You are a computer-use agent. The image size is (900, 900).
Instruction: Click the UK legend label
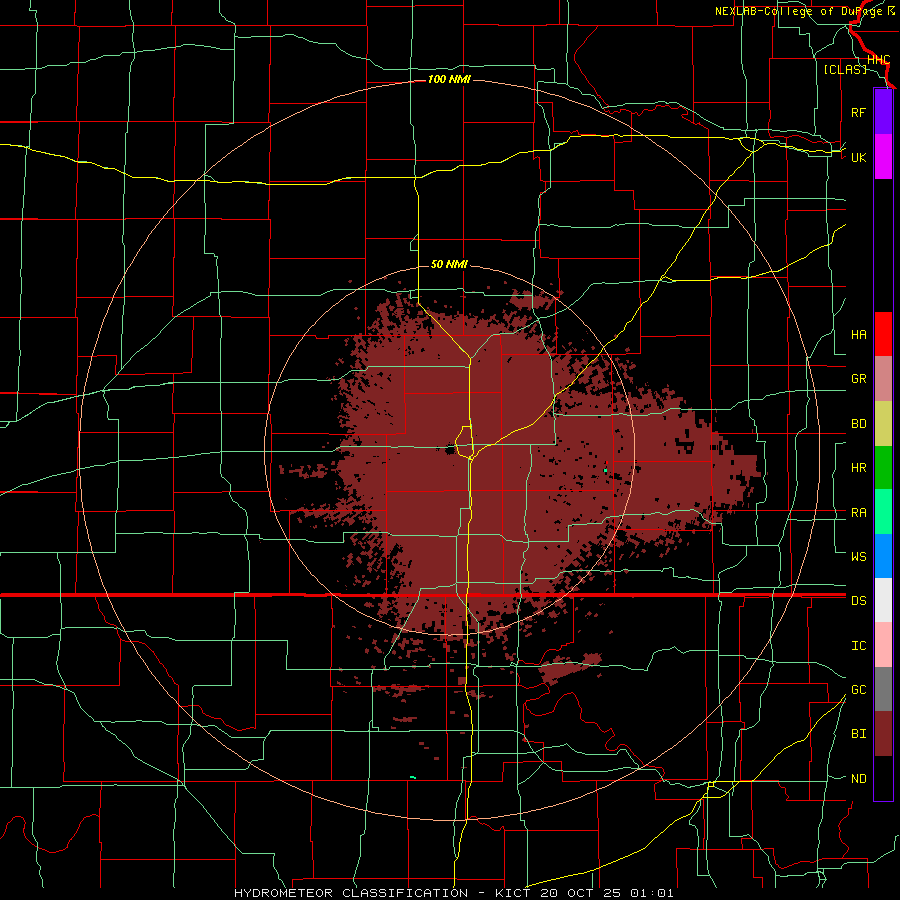[x=858, y=157]
